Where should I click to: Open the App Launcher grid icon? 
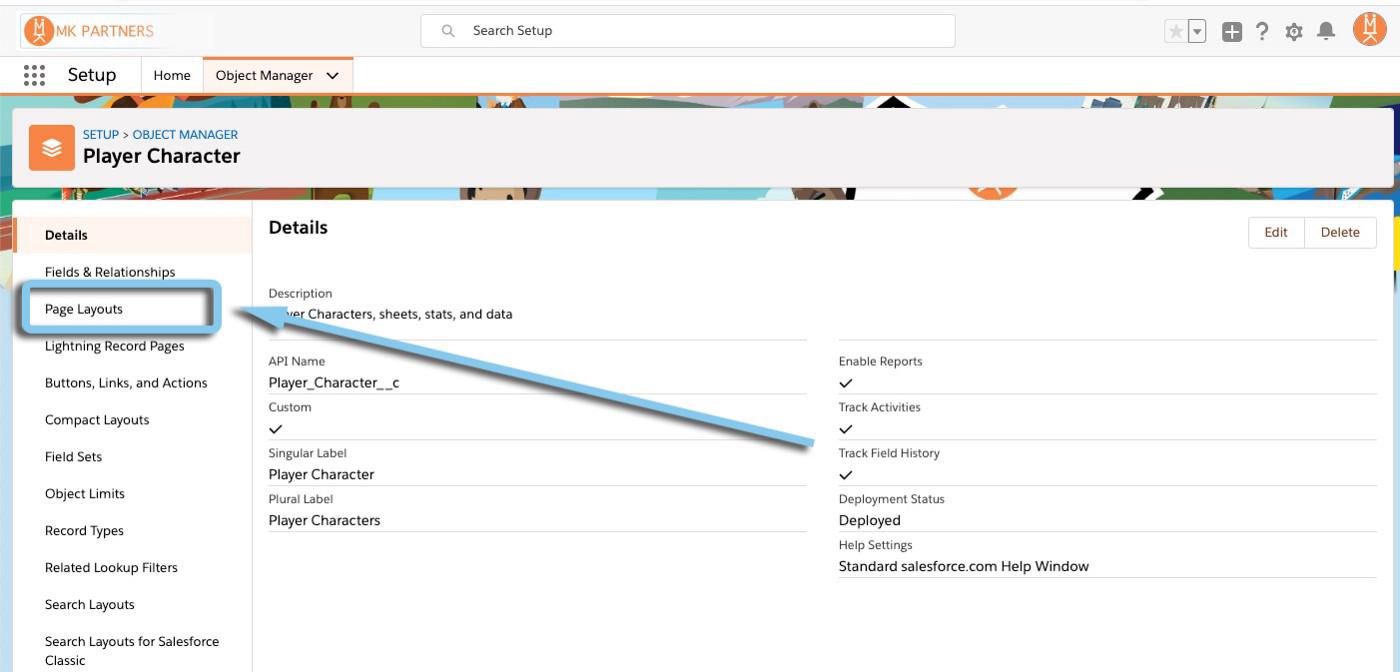34,75
